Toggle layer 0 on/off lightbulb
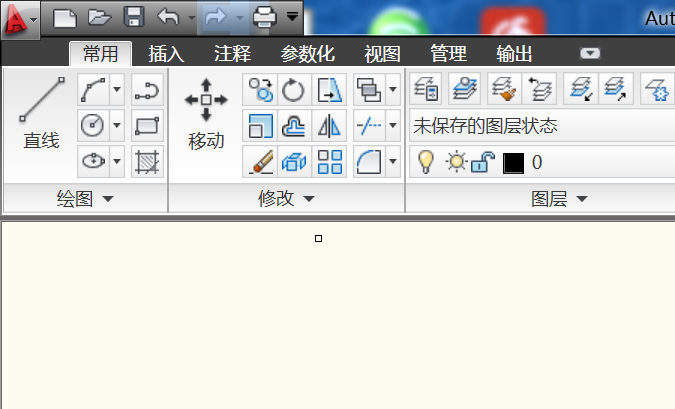The width and height of the screenshot is (675, 409). coord(425,162)
